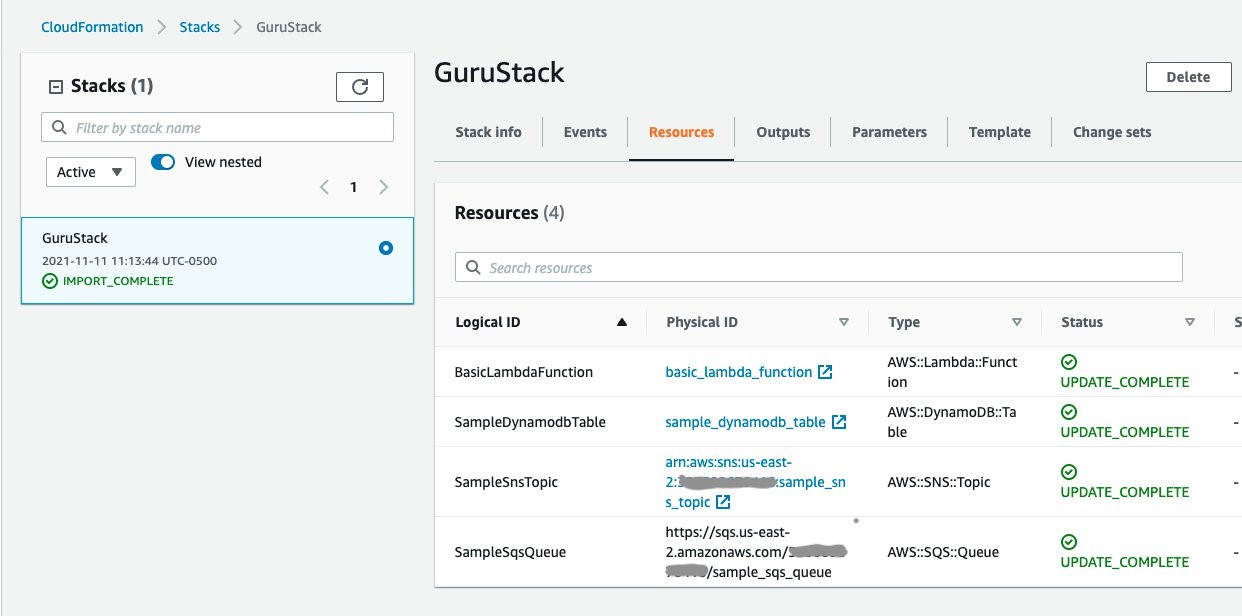The width and height of the screenshot is (1242, 616).
Task: Open external link icon for basic_lambda_function
Action: click(x=825, y=372)
